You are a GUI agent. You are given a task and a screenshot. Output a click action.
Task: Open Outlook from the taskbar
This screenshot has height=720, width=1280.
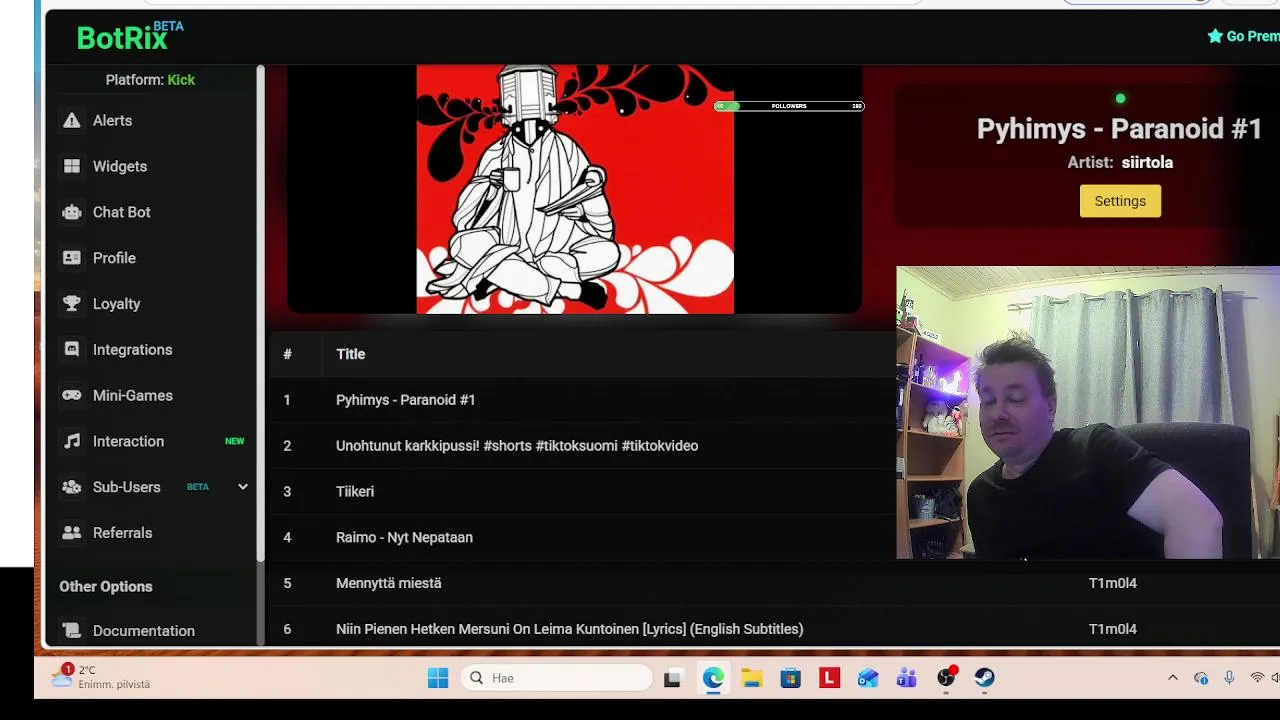tap(868, 678)
